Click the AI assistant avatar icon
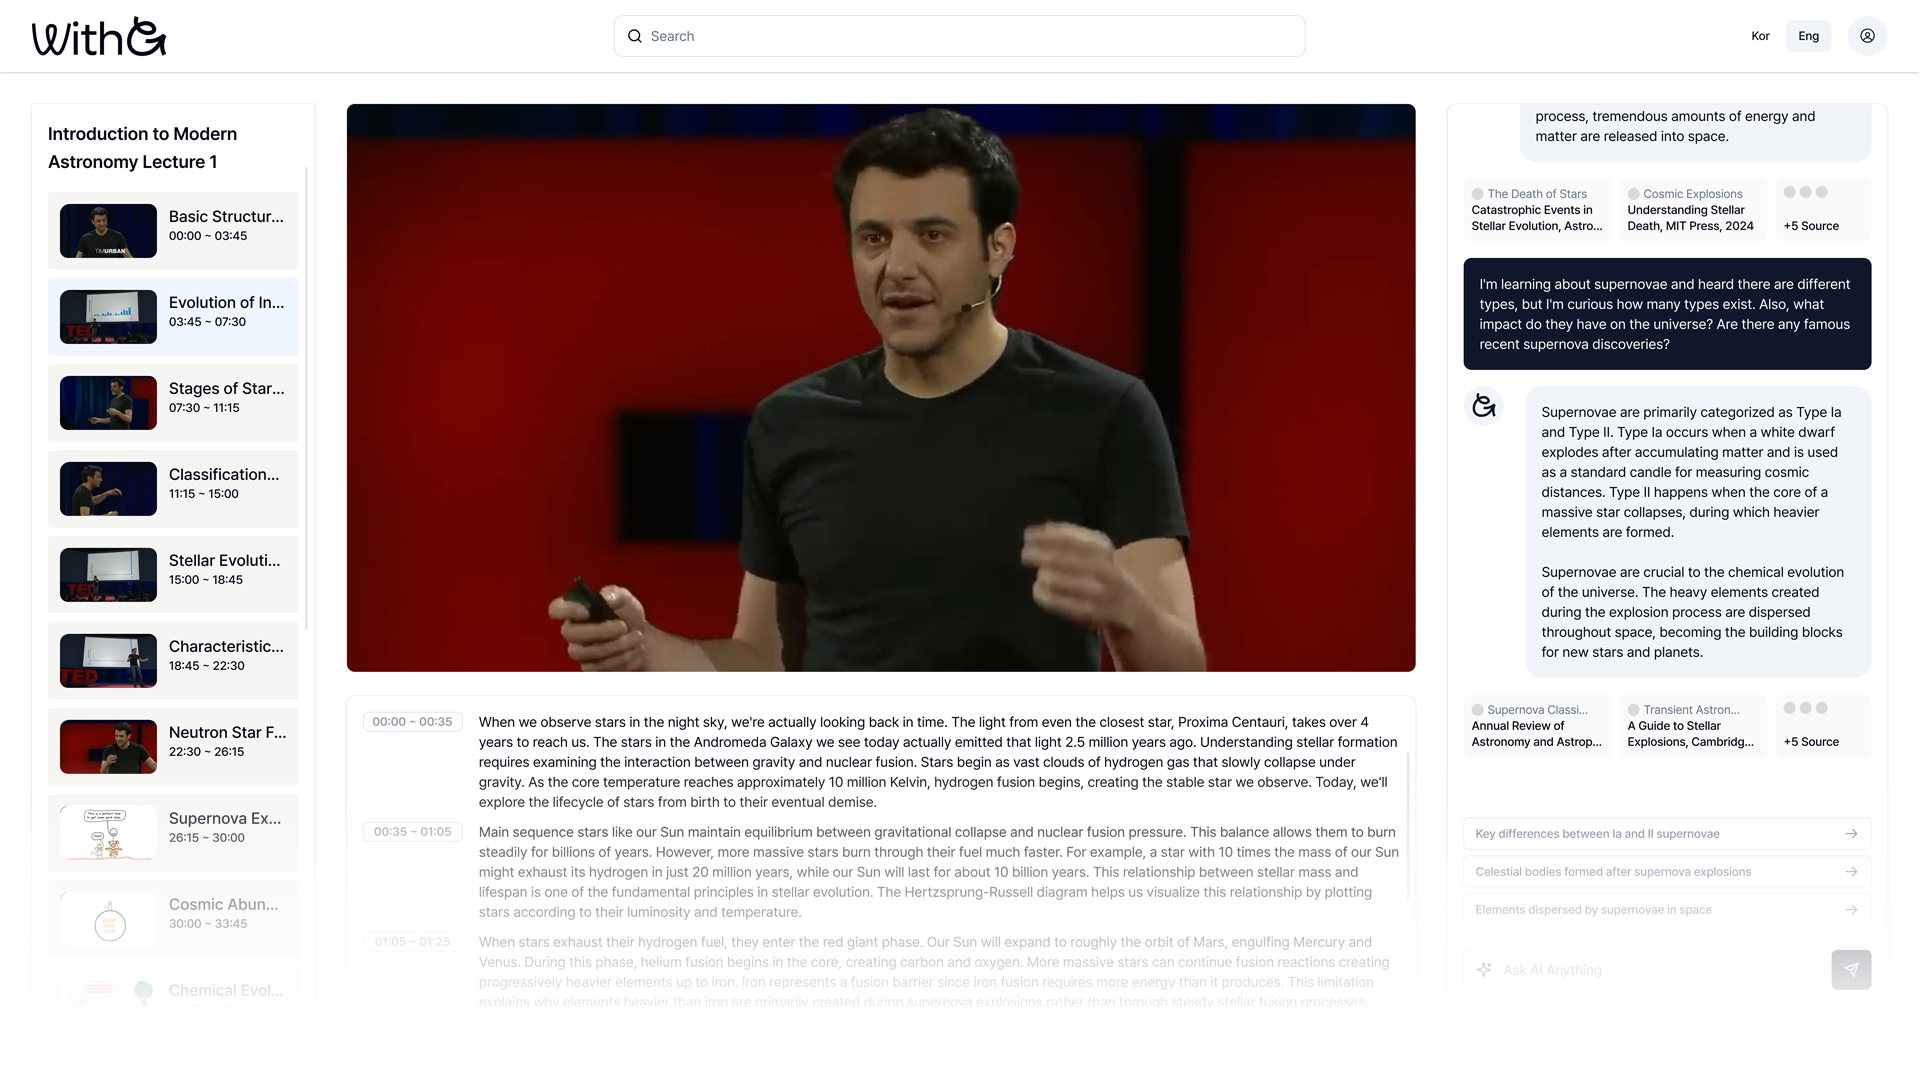Screen dimensions: 1920x1080 1484,406
